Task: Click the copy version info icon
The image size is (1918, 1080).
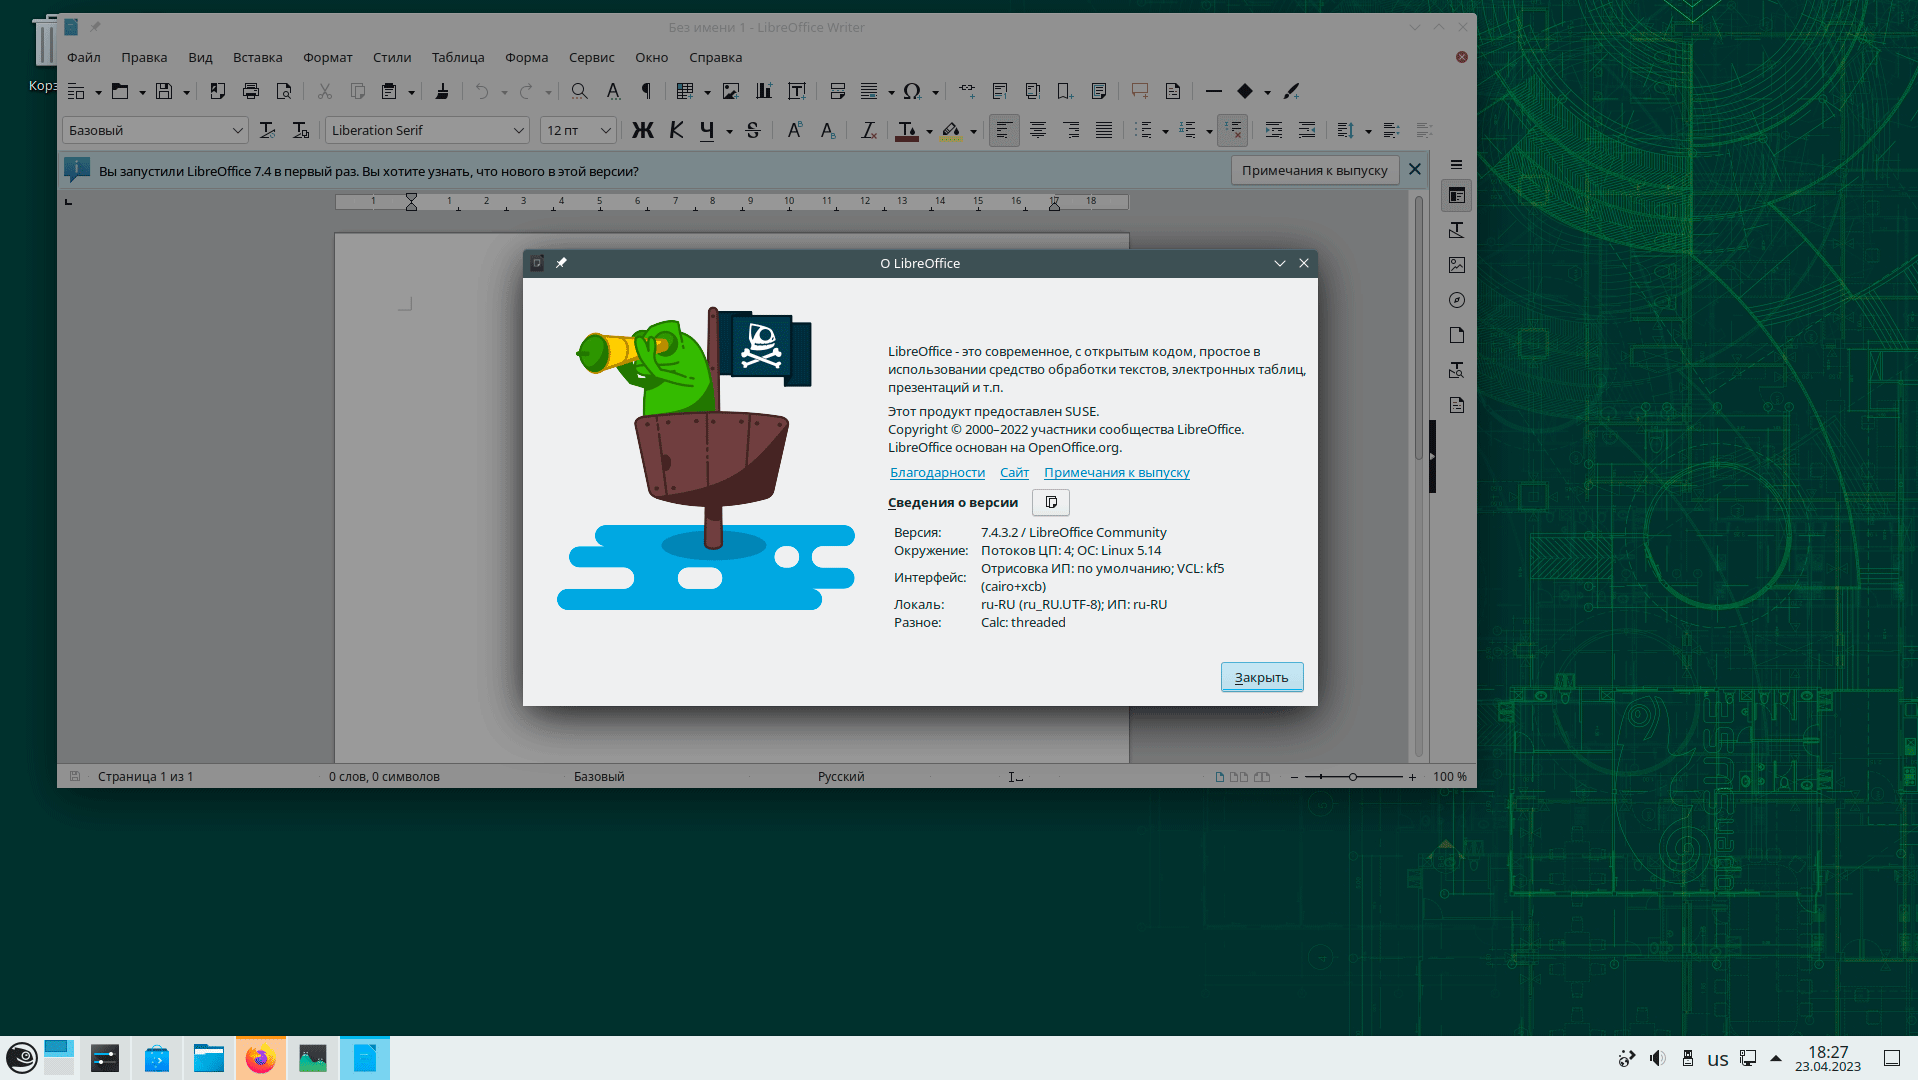Action: [x=1051, y=502]
